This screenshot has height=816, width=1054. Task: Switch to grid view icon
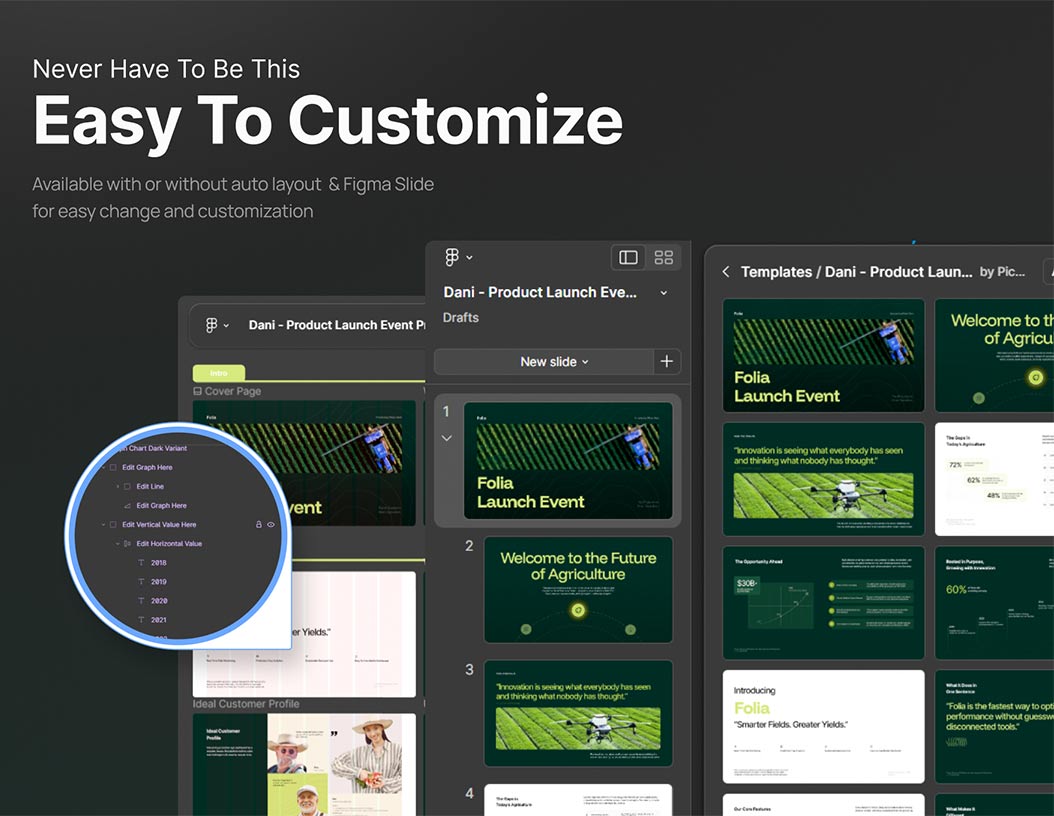(x=663, y=258)
